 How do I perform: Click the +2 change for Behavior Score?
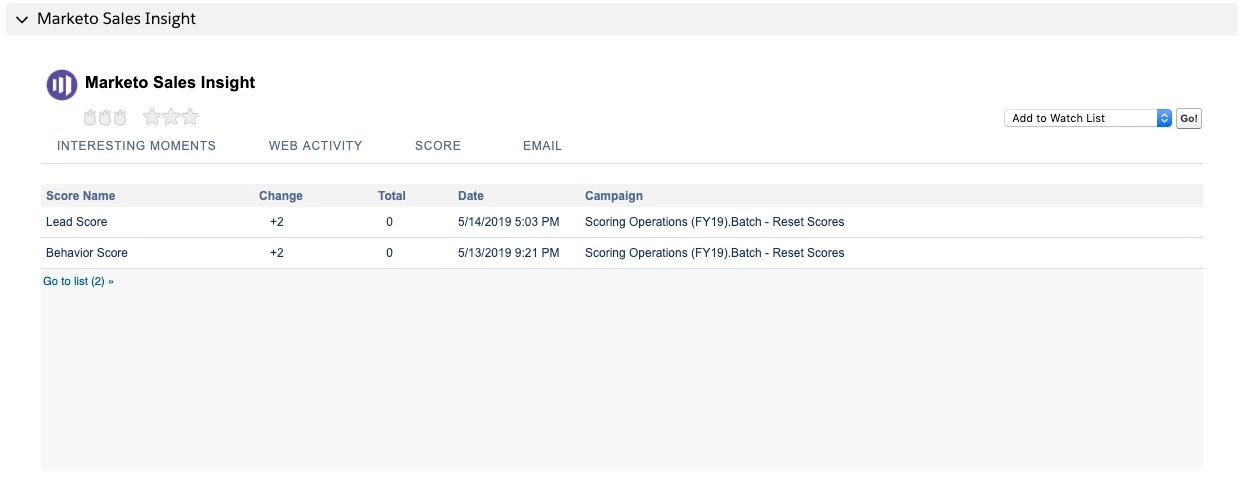[277, 253]
